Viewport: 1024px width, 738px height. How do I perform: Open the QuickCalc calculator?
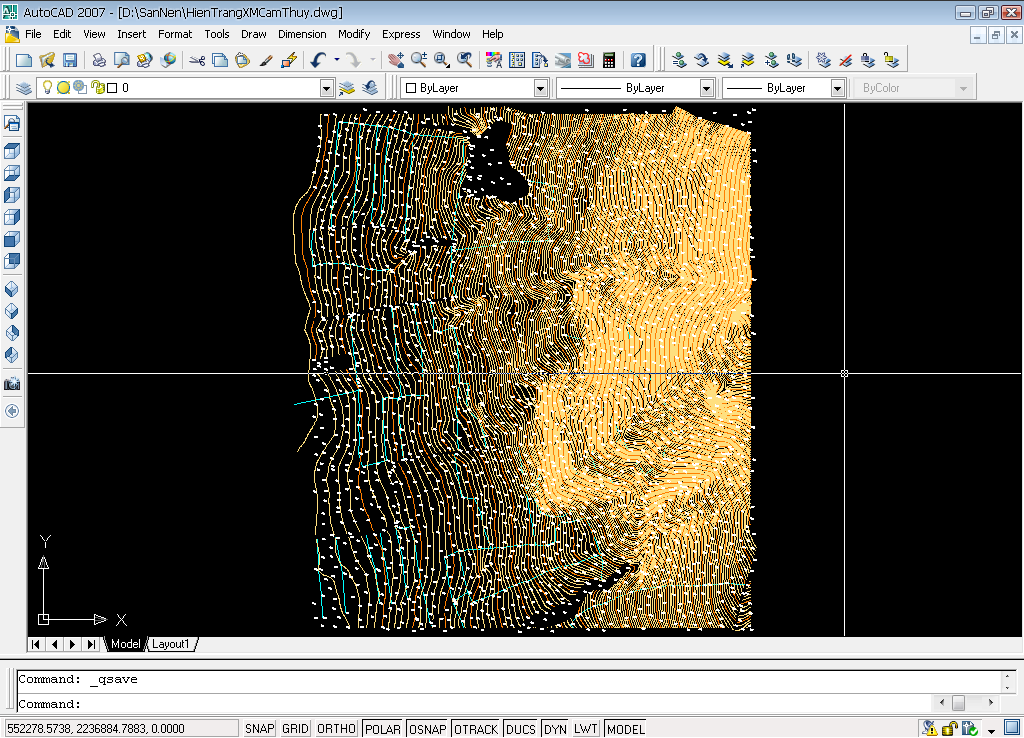click(x=608, y=60)
